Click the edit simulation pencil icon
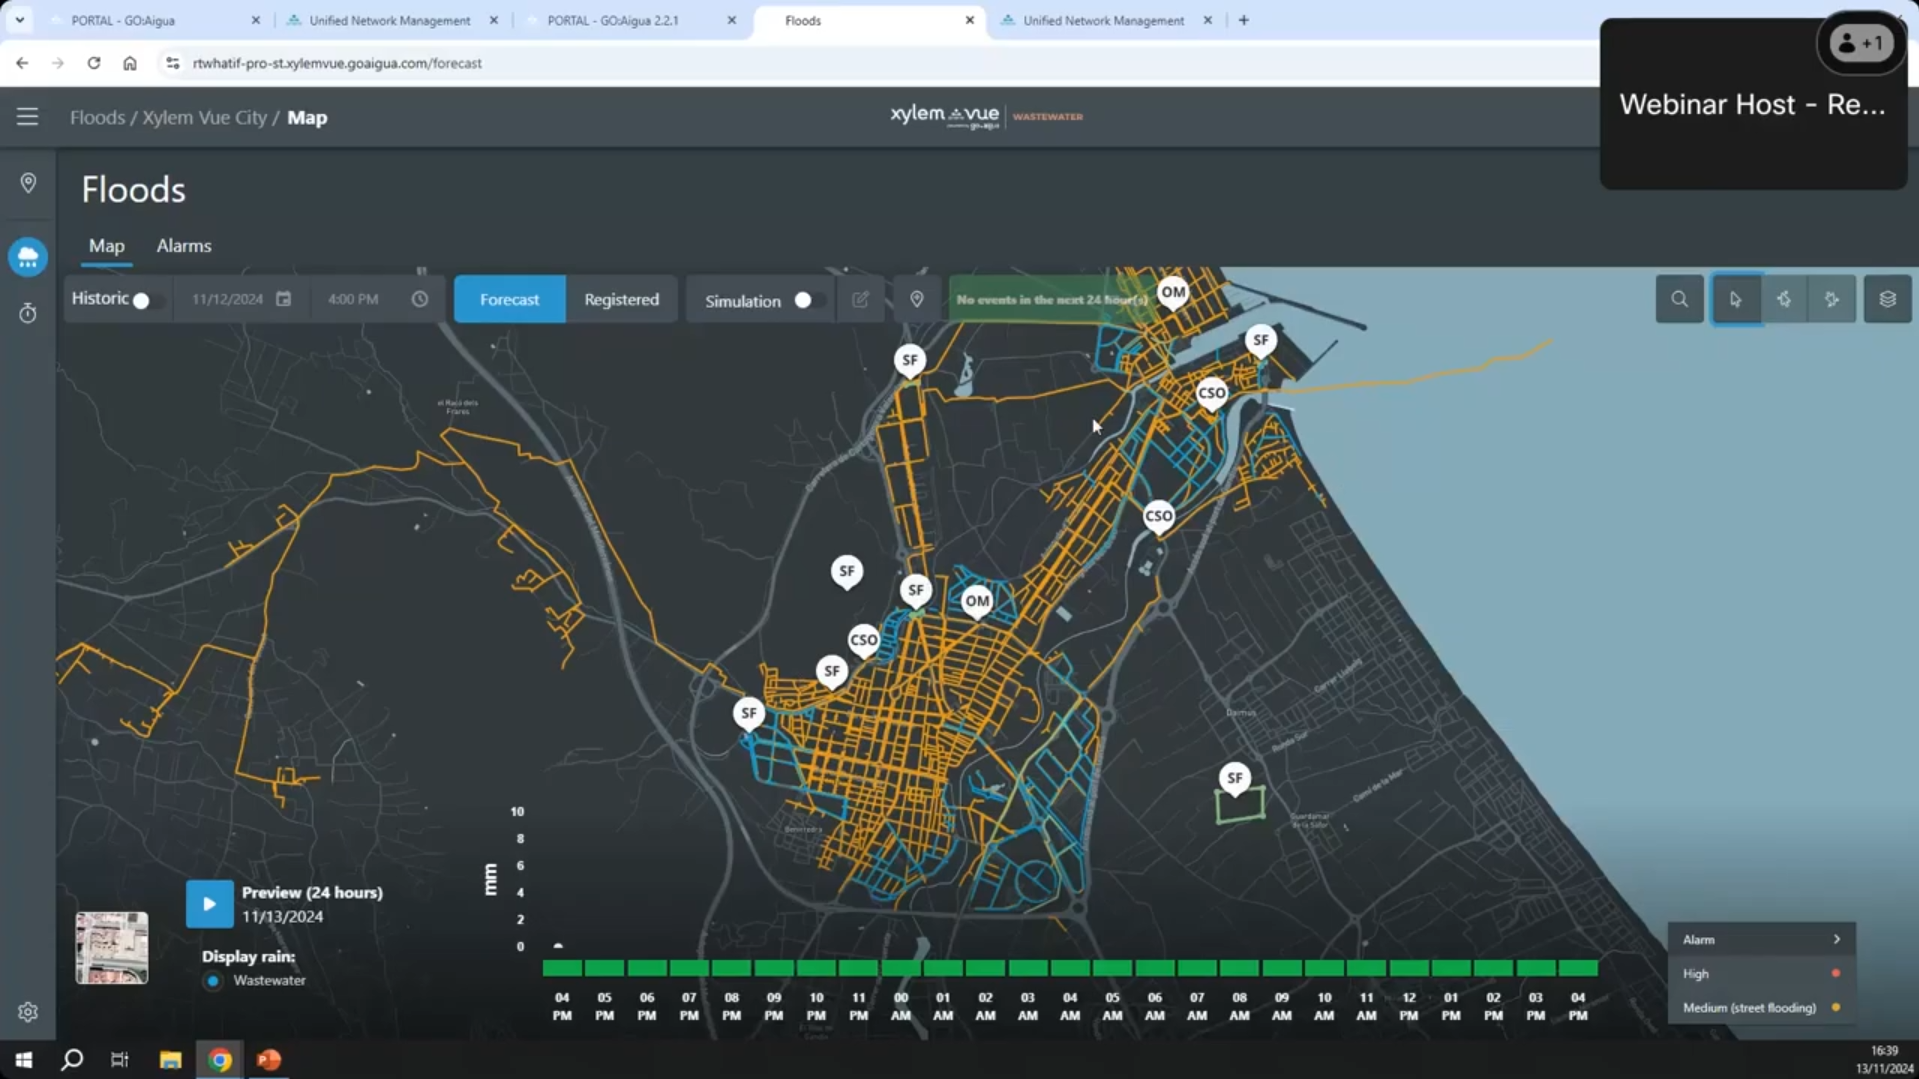Image resolution: width=1919 pixels, height=1079 pixels. coord(860,299)
